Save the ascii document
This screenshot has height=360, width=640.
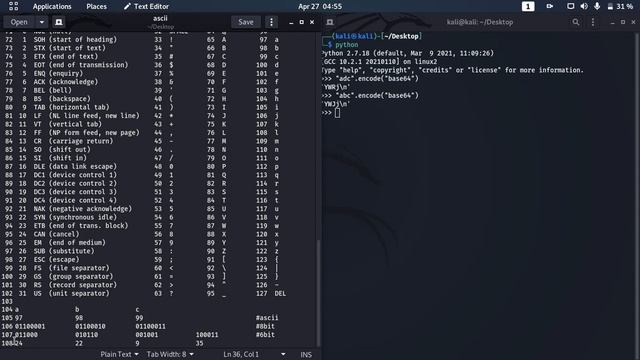246,22
